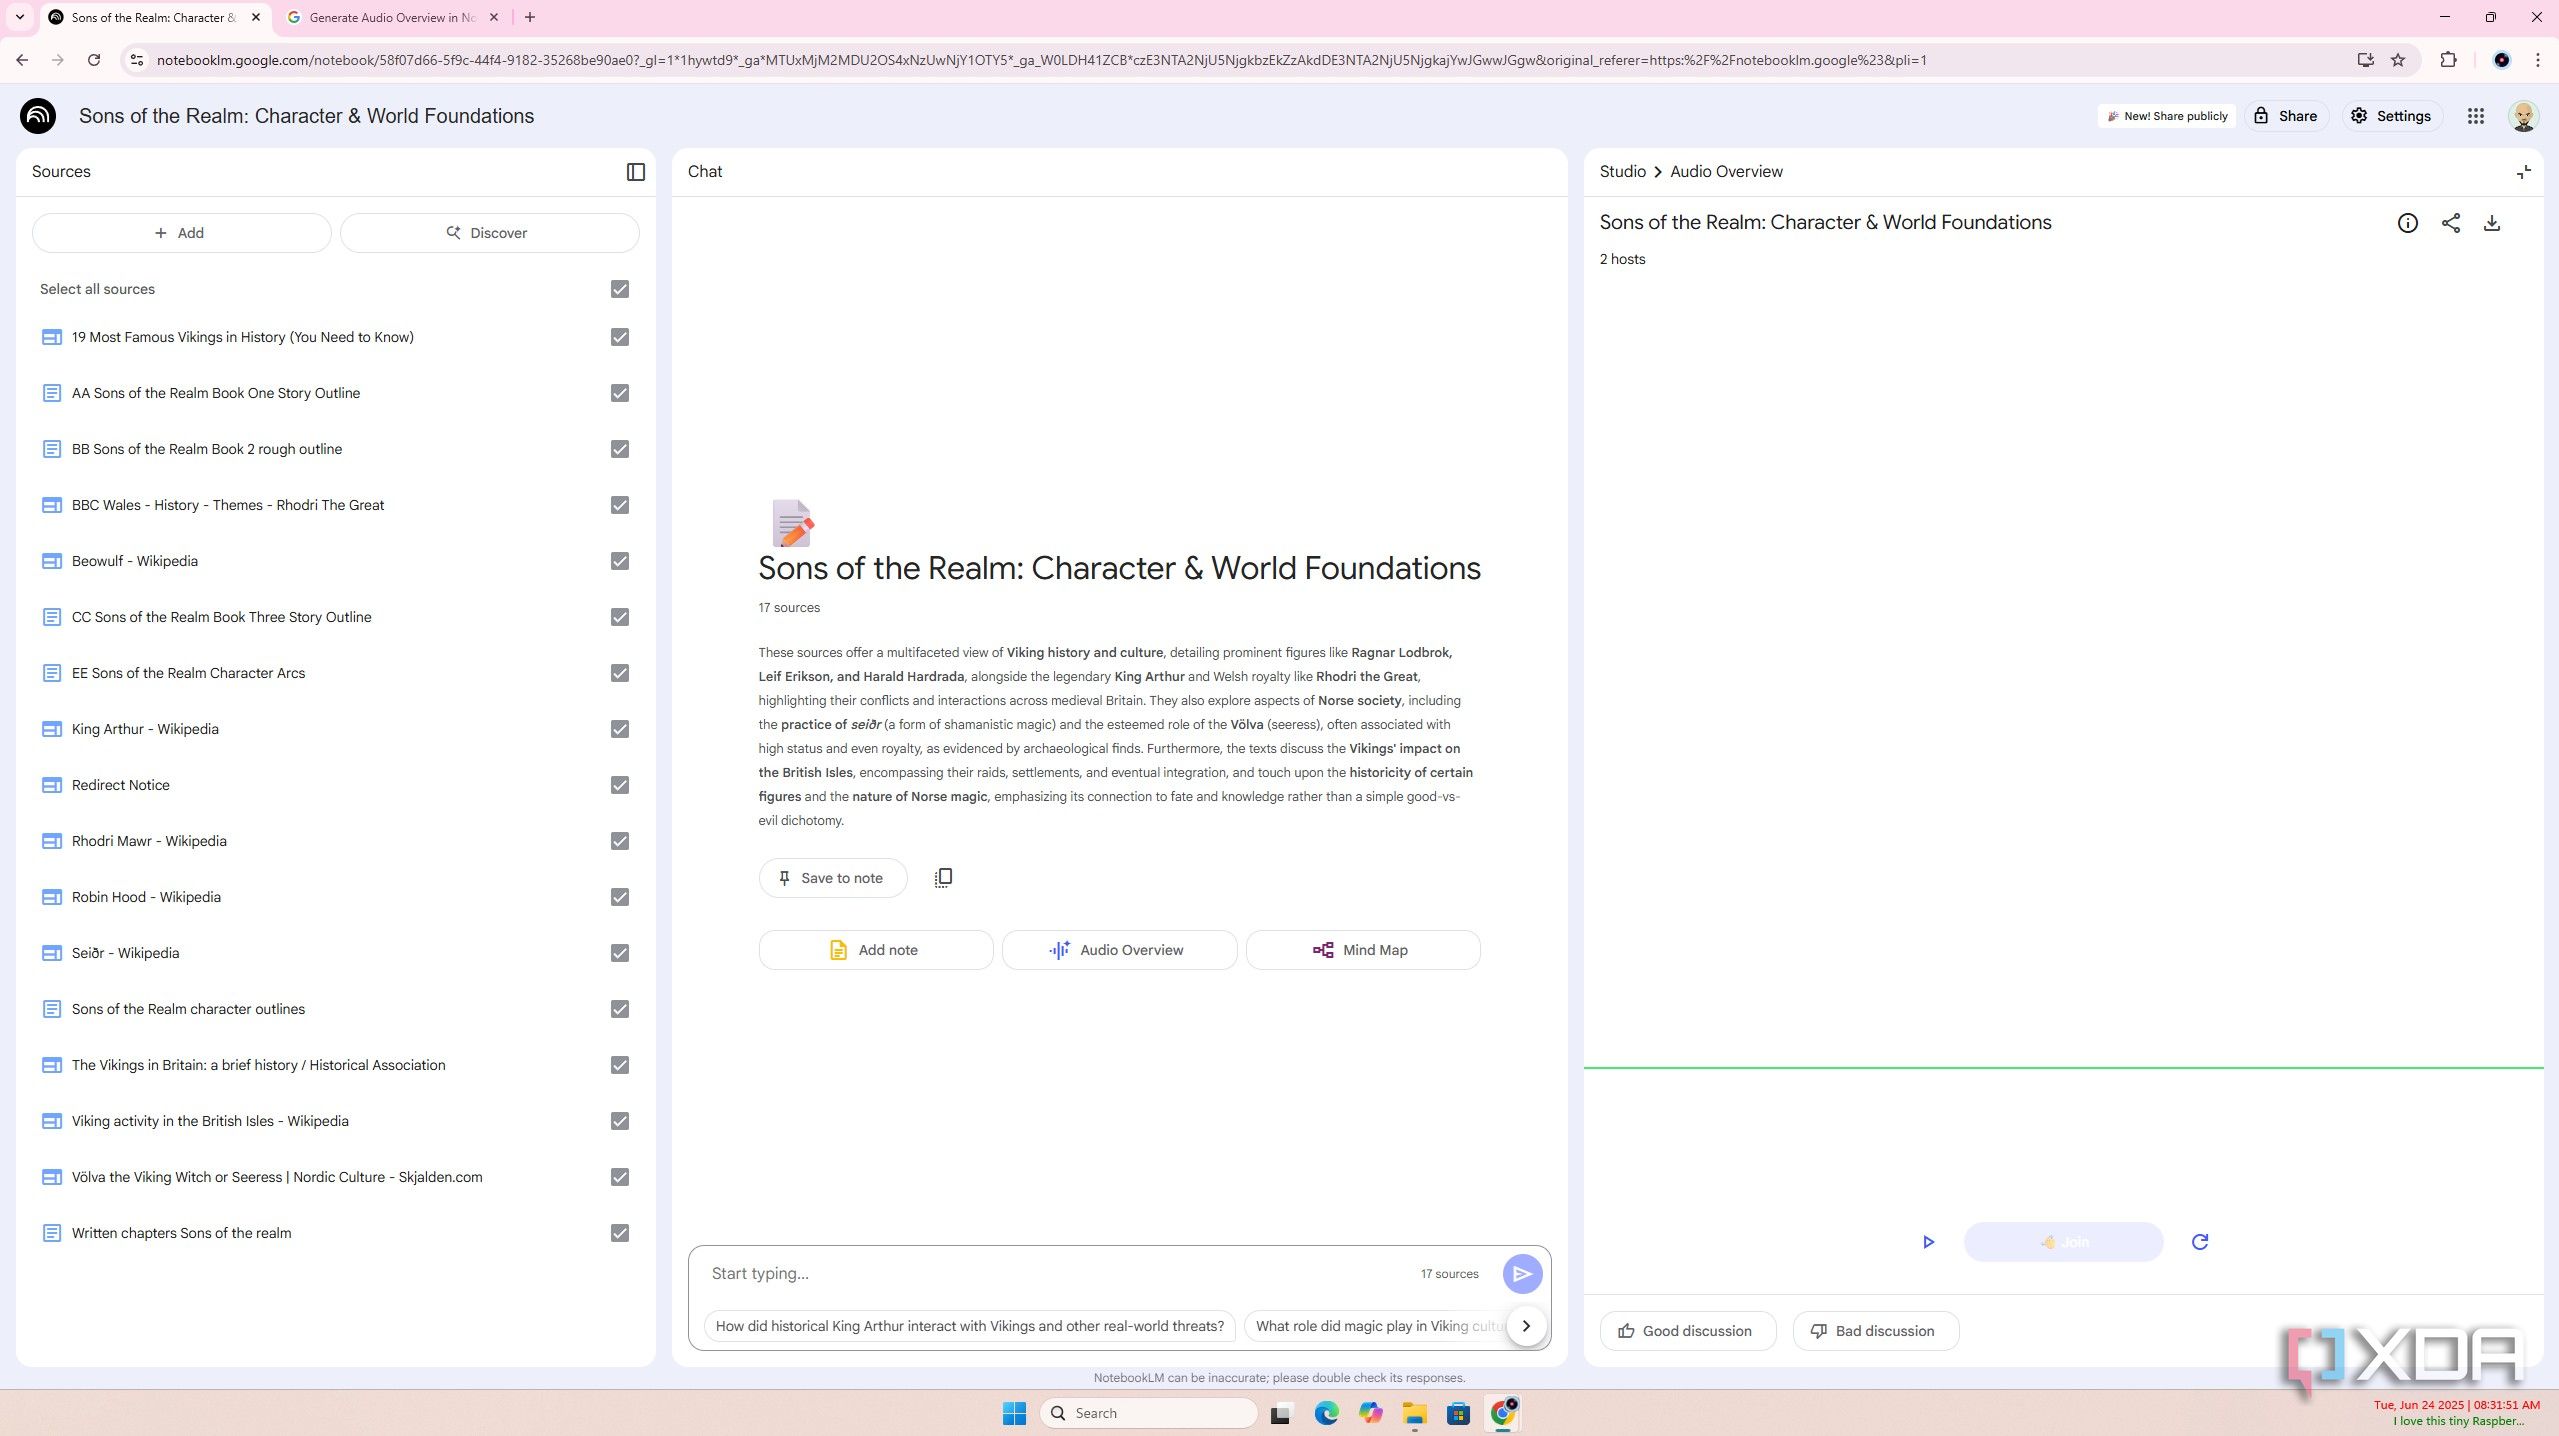The height and width of the screenshot is (1436, 2559).
Task: Open the audio overview info icon
Action: [2408, 223]
